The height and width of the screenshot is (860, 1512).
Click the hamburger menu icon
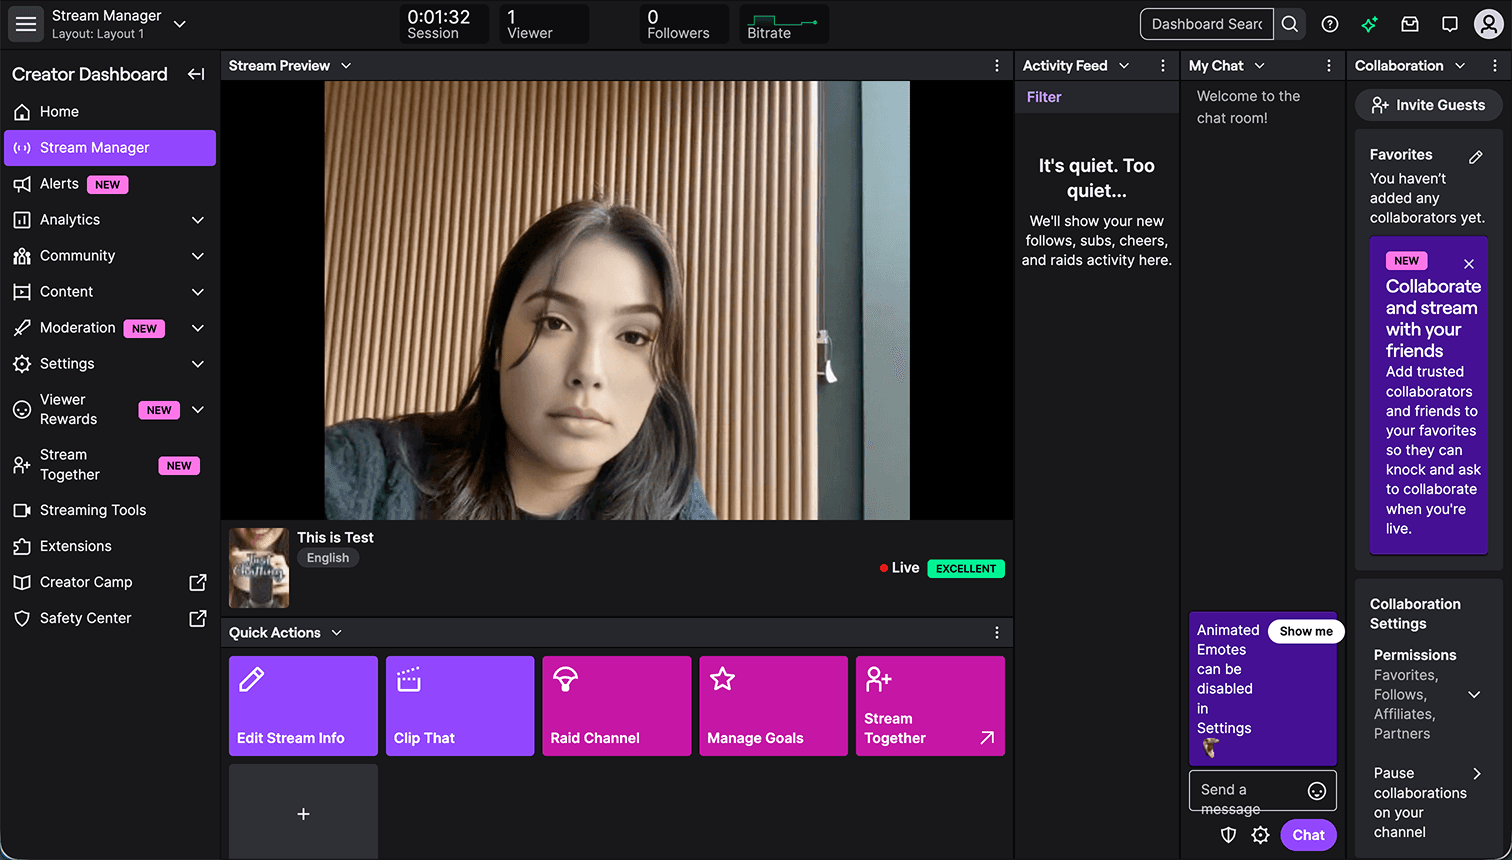25,23
